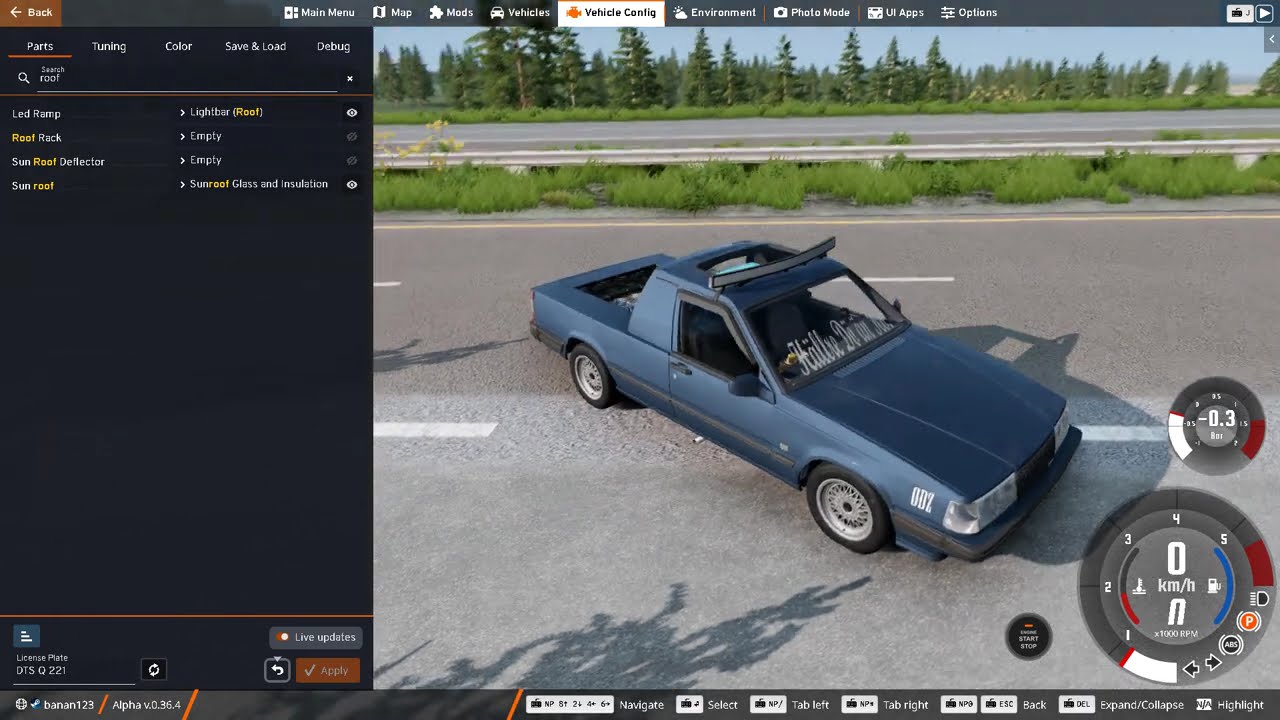Open the UI Apps menu
1280x720 pixels.
coord(895,12)
